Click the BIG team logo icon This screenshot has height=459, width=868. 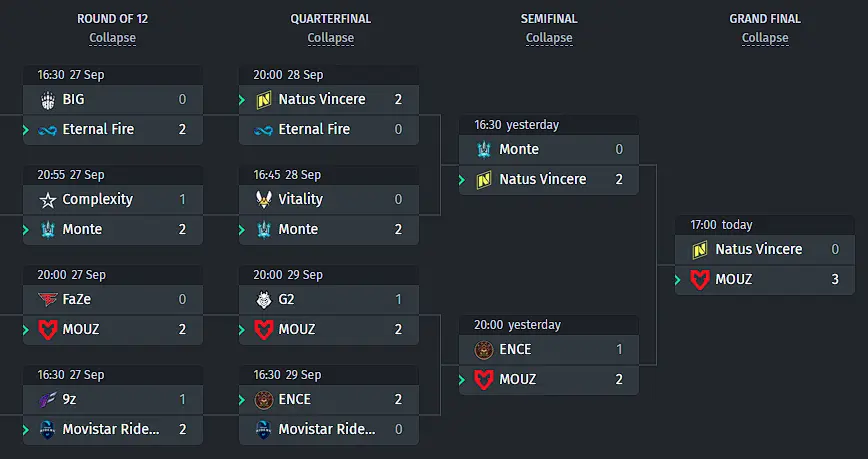point(48,100)
